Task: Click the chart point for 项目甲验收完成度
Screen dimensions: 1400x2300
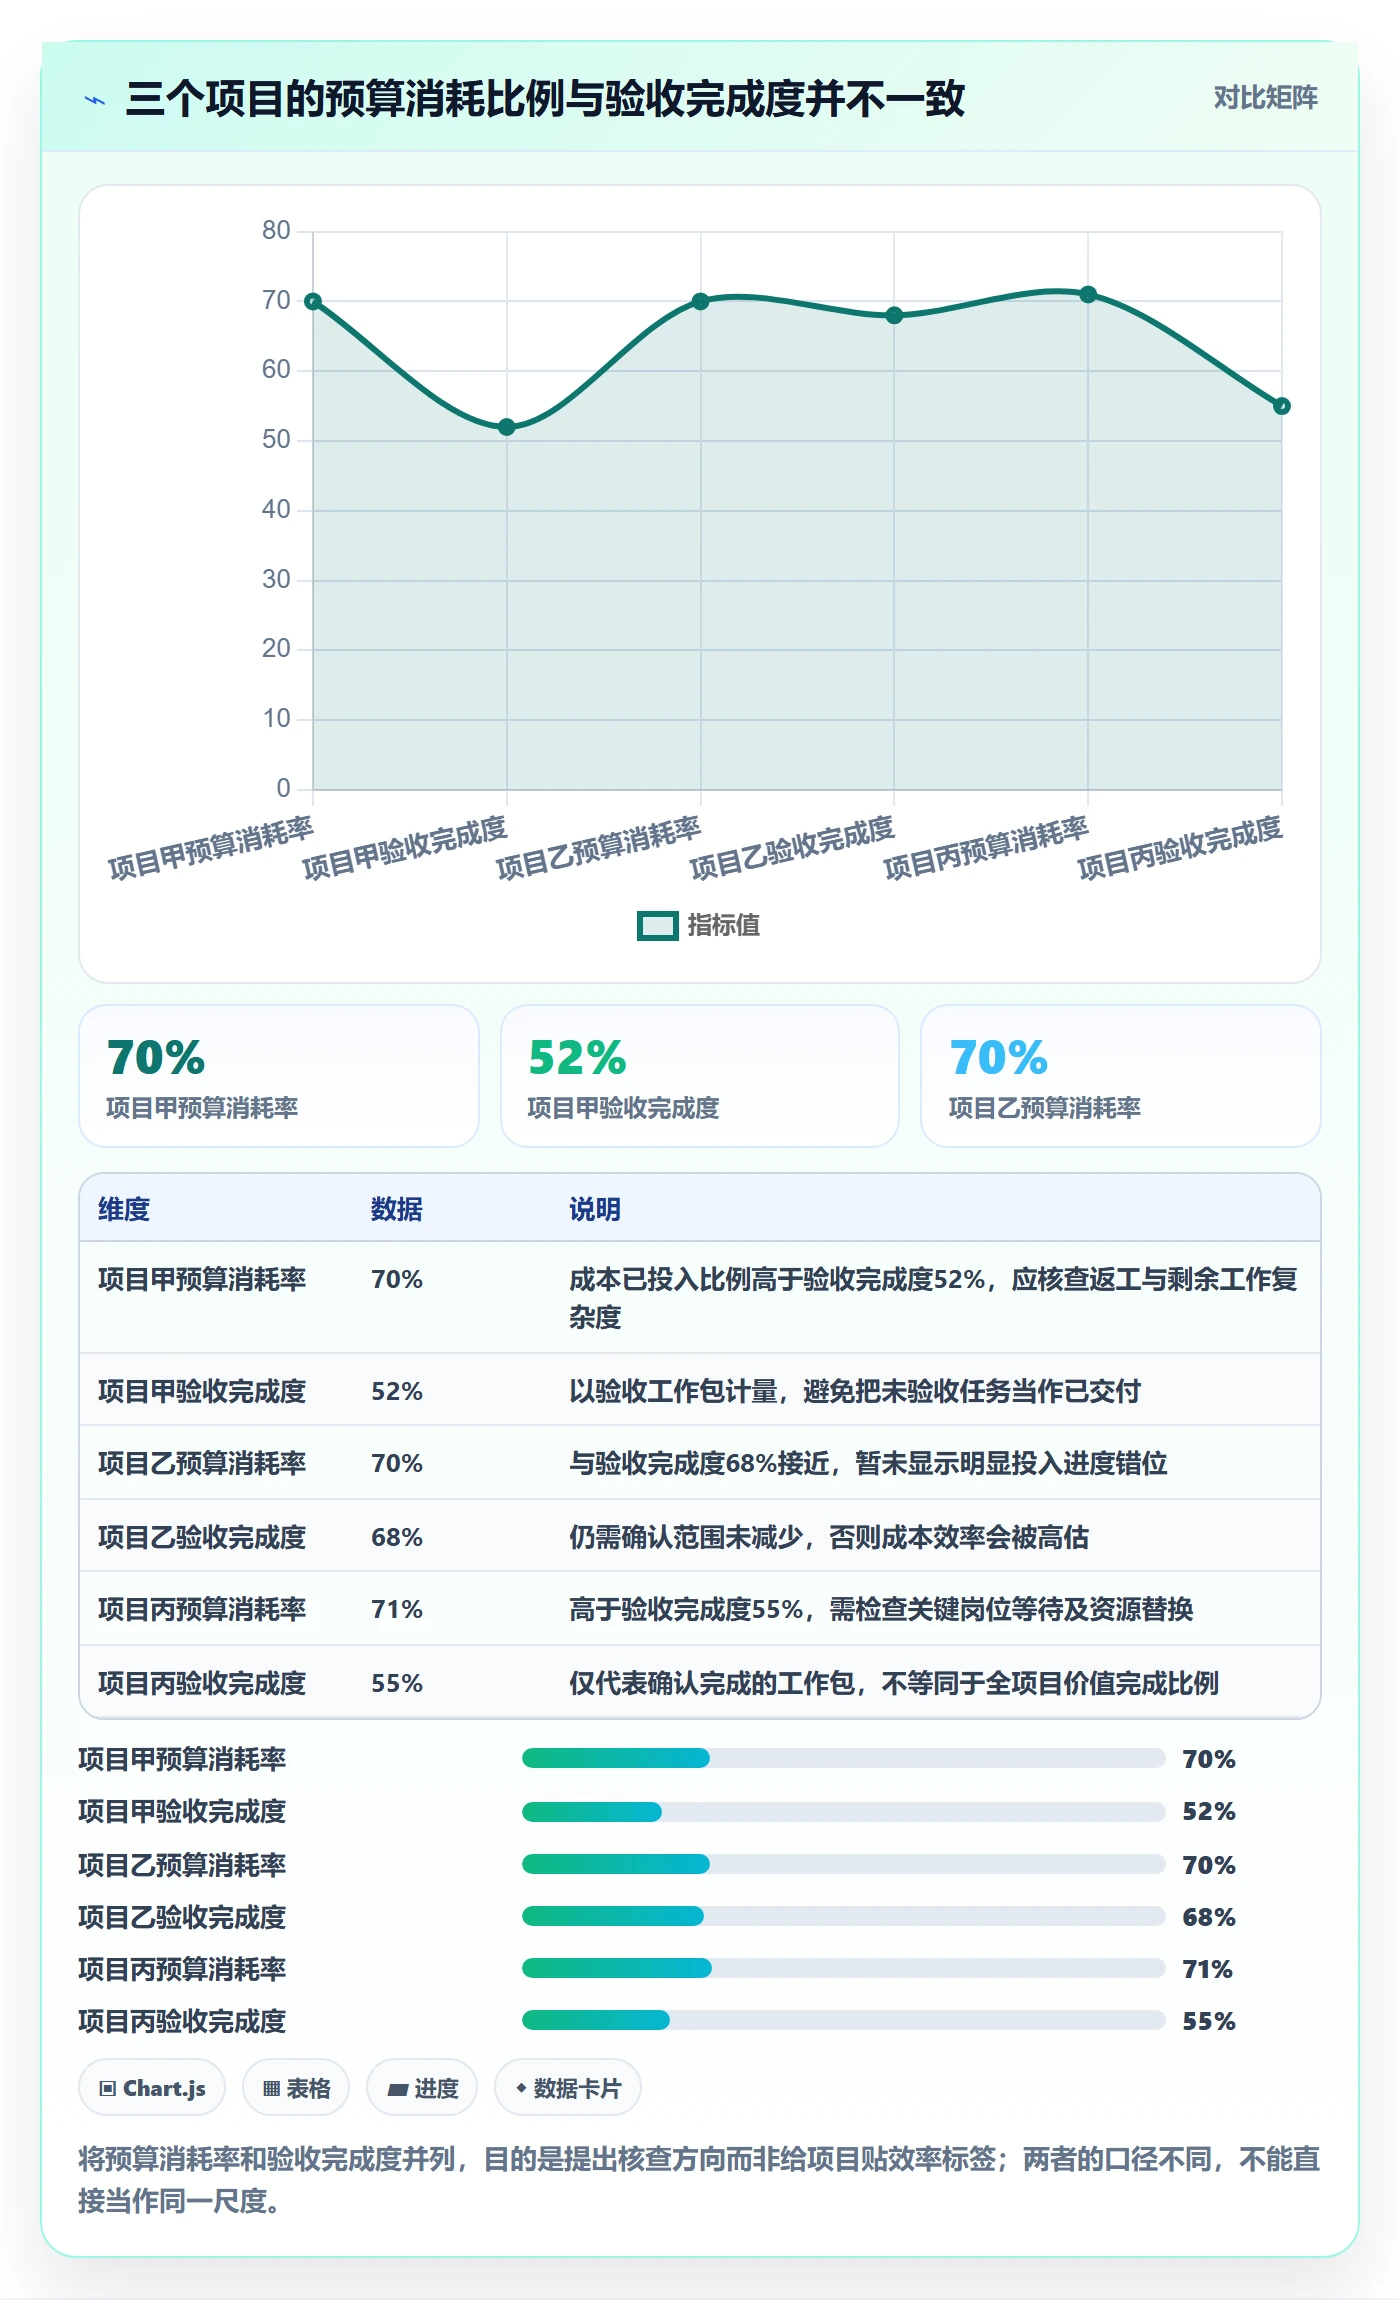Action: click(x=507, y=427)
